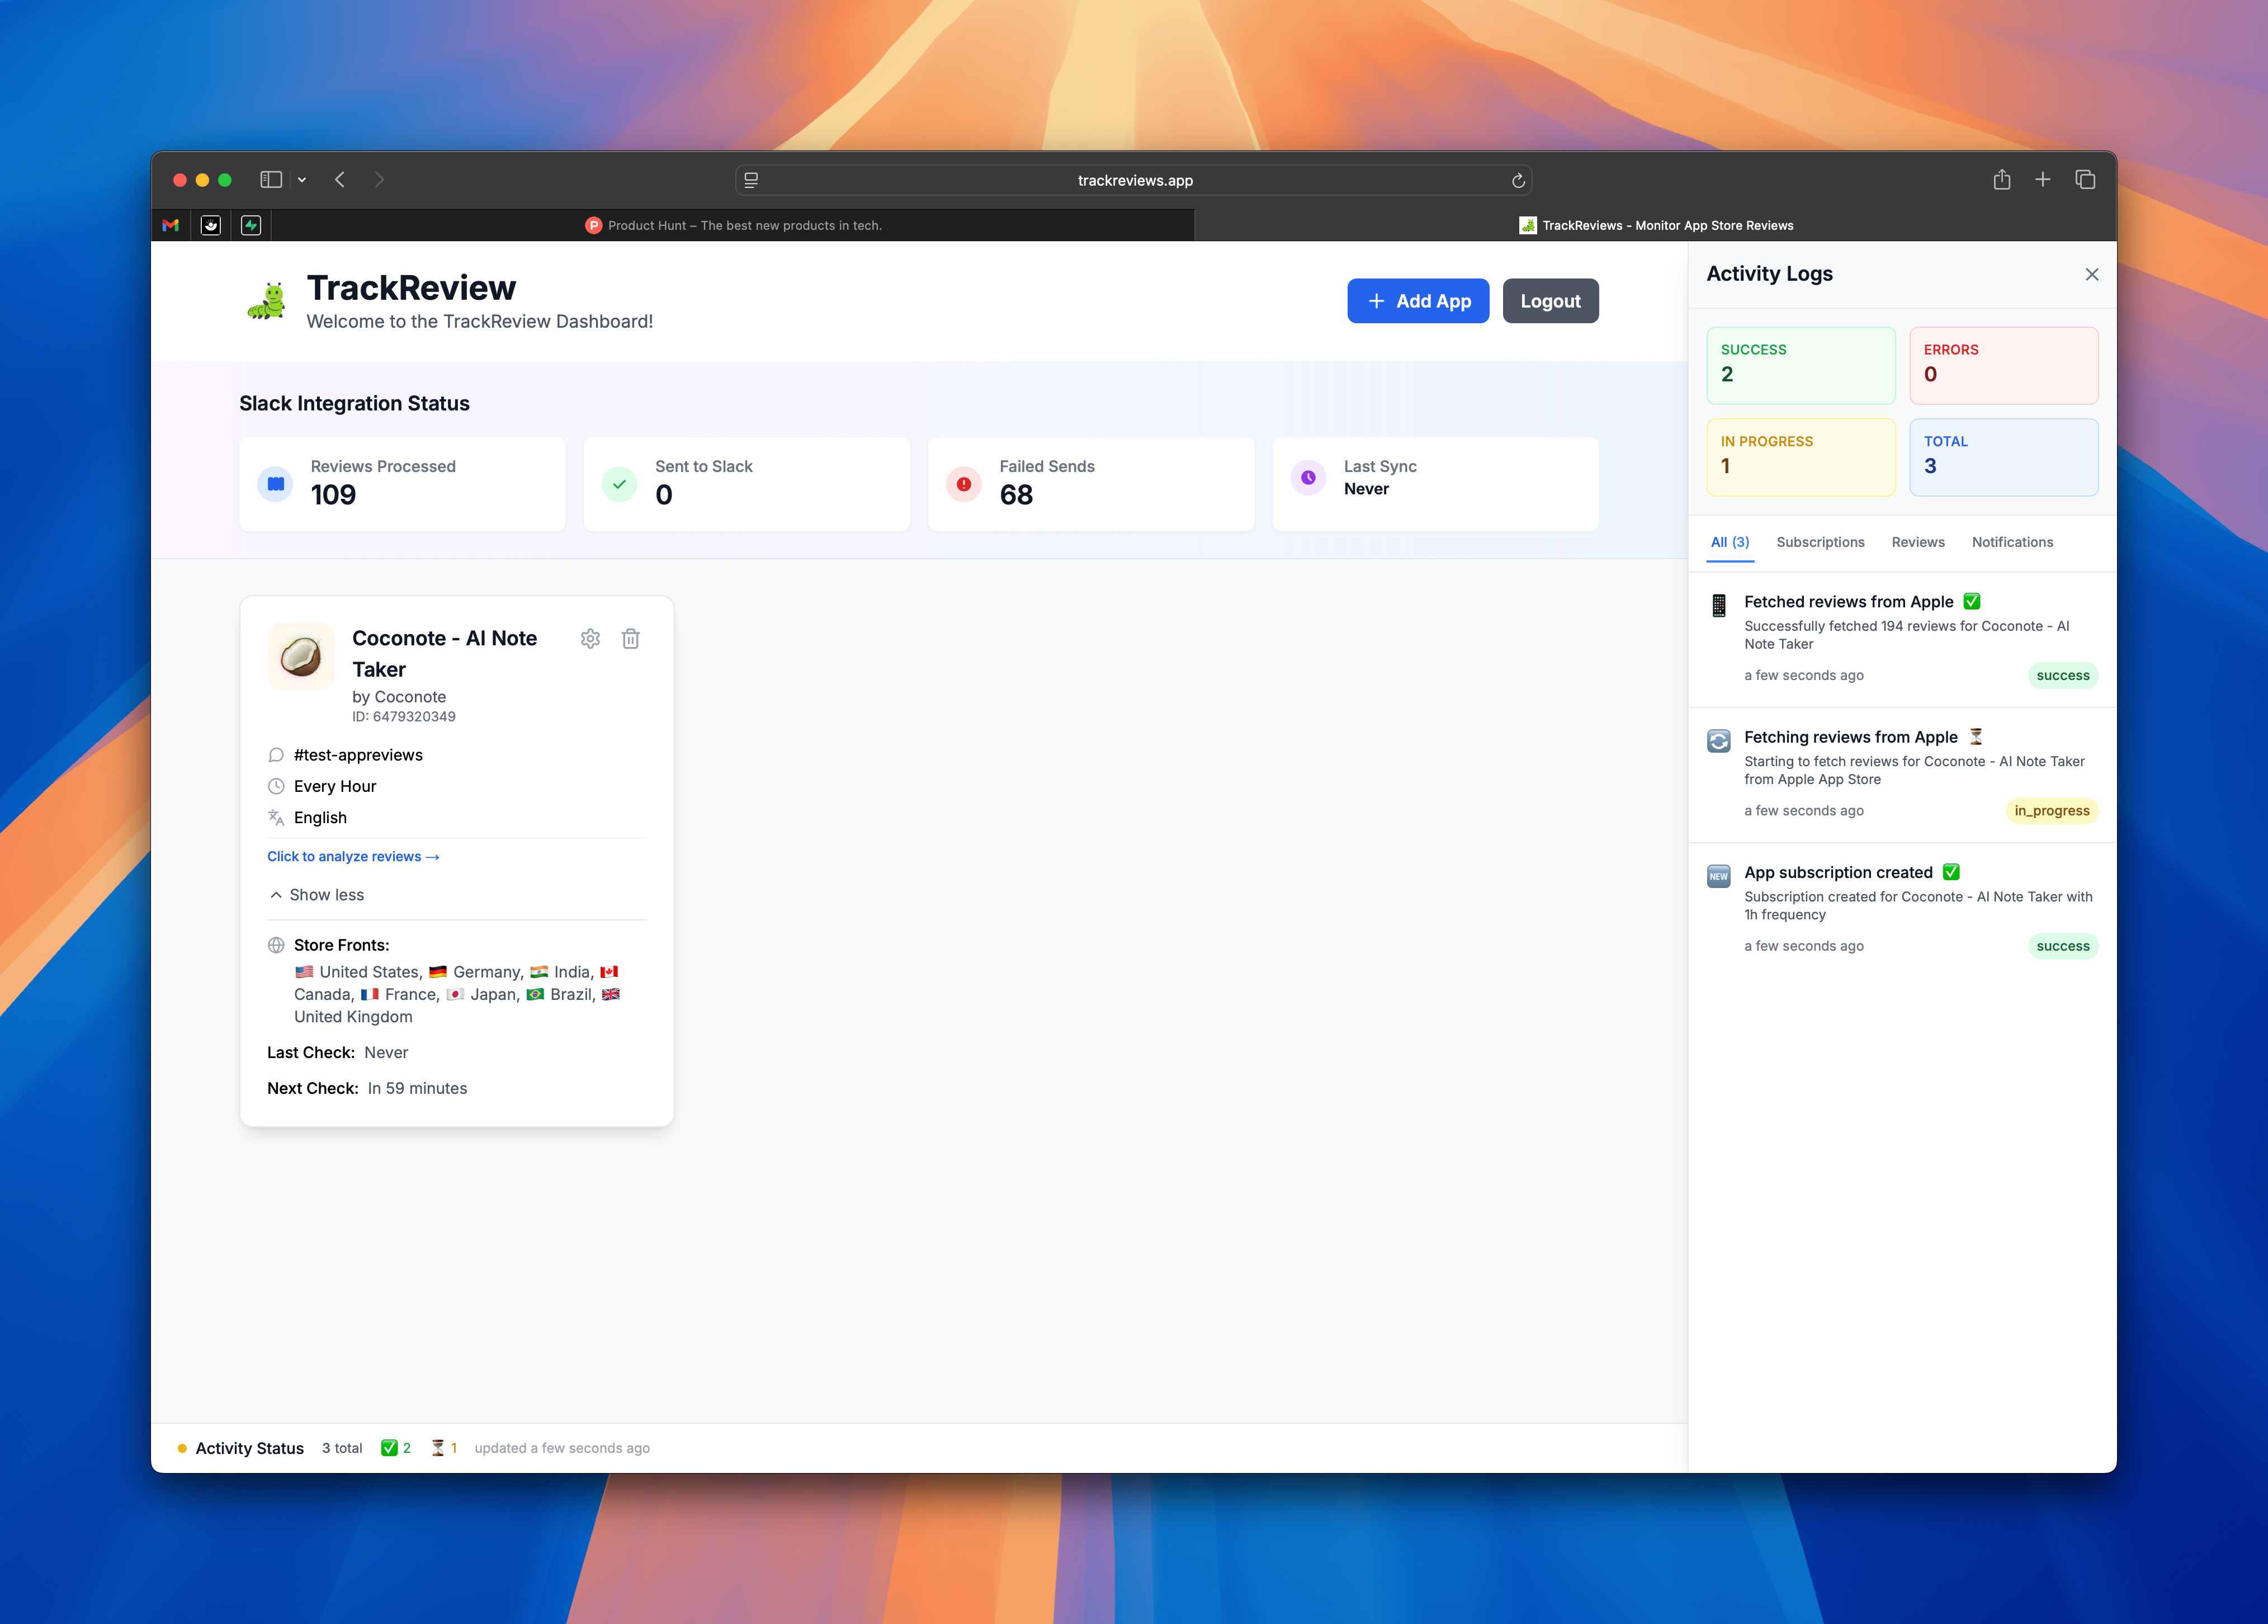Toggle Safari sidebar
Image resolution: width=2268 pixels, height=1624 pixels.
click(x=271, y=180)
